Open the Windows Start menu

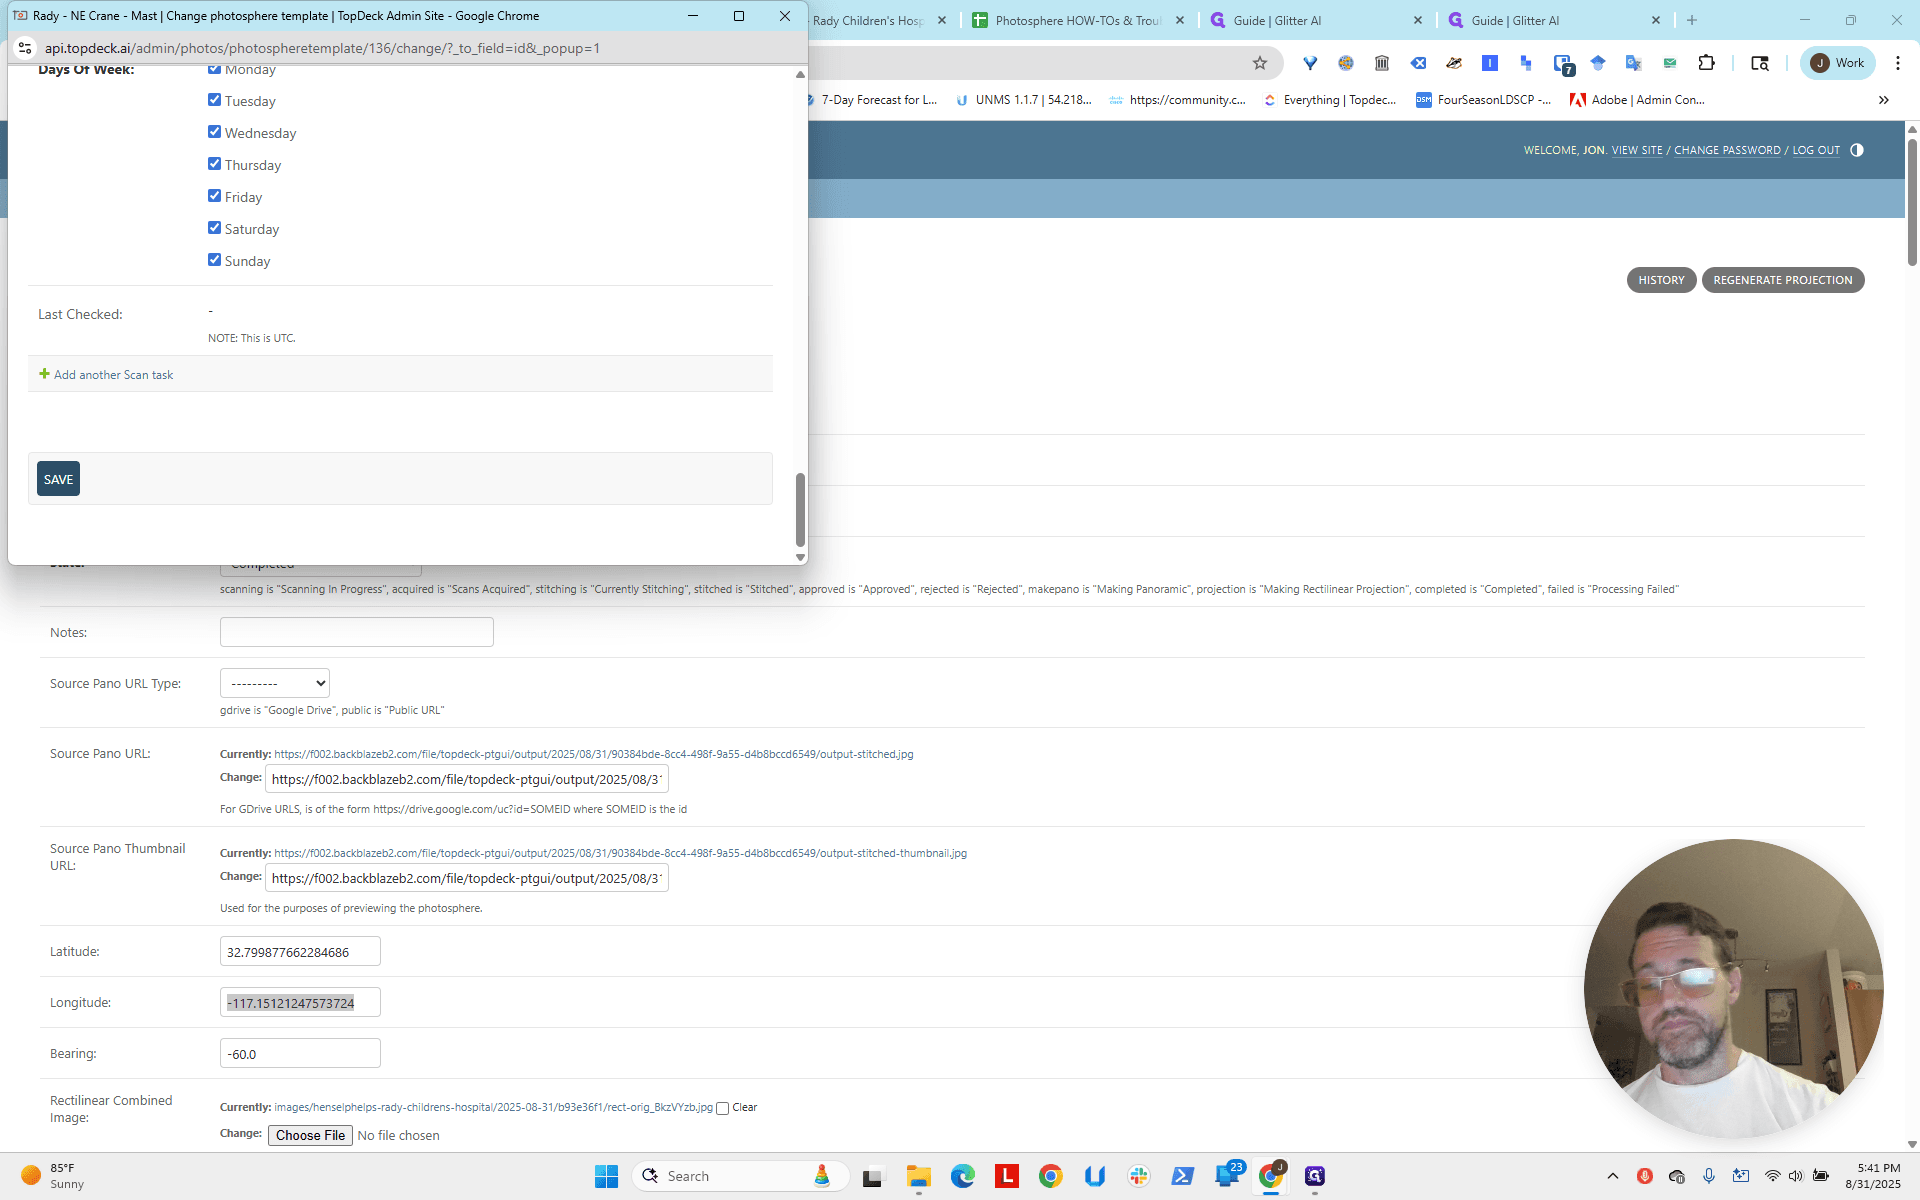pyautogui.click(x=606, y=1176)
